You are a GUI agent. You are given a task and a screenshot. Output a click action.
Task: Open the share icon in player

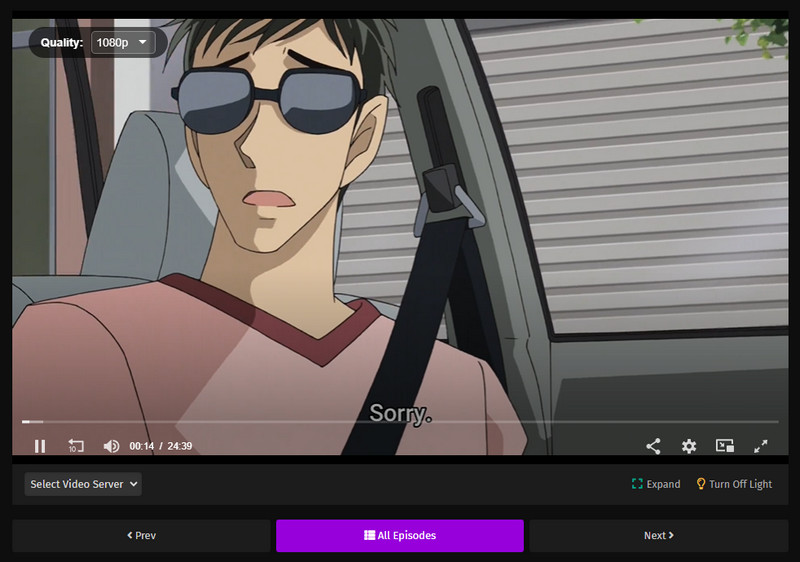653,446
